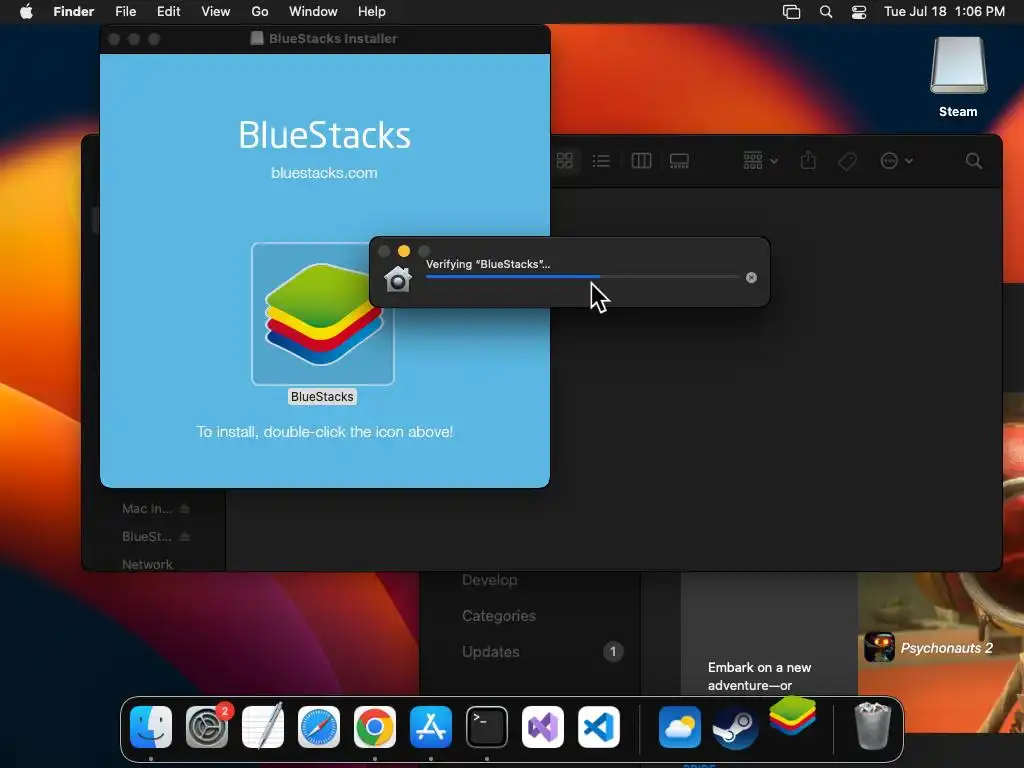Image resolution: width=1024 pixels, height=768 pixels.
Task: Open the Apple menu
Action: point(26,12)
